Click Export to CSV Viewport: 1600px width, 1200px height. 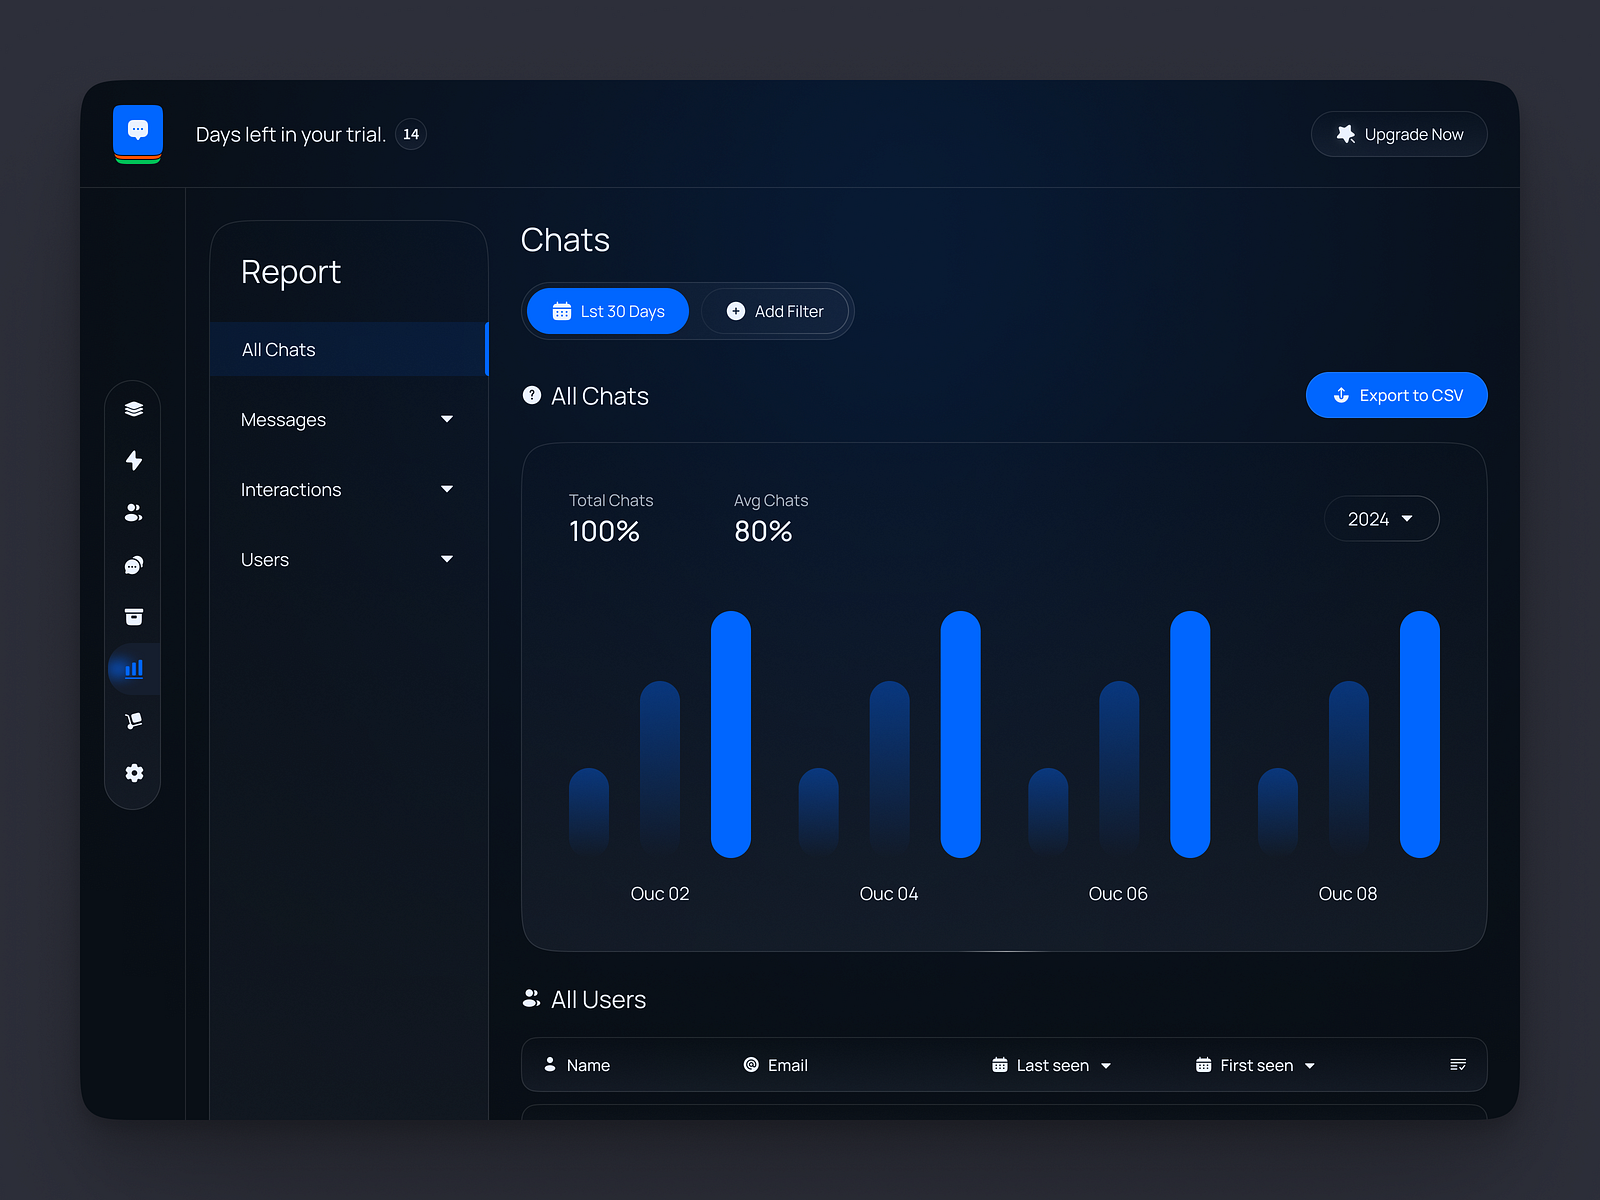click(x=1396, y=395)
